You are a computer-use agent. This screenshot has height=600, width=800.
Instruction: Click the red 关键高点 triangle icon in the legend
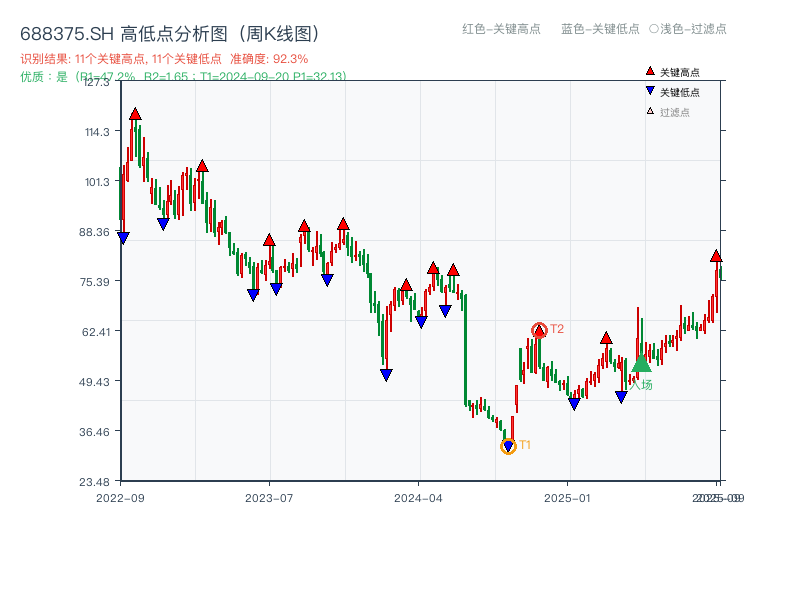(650, 71)
